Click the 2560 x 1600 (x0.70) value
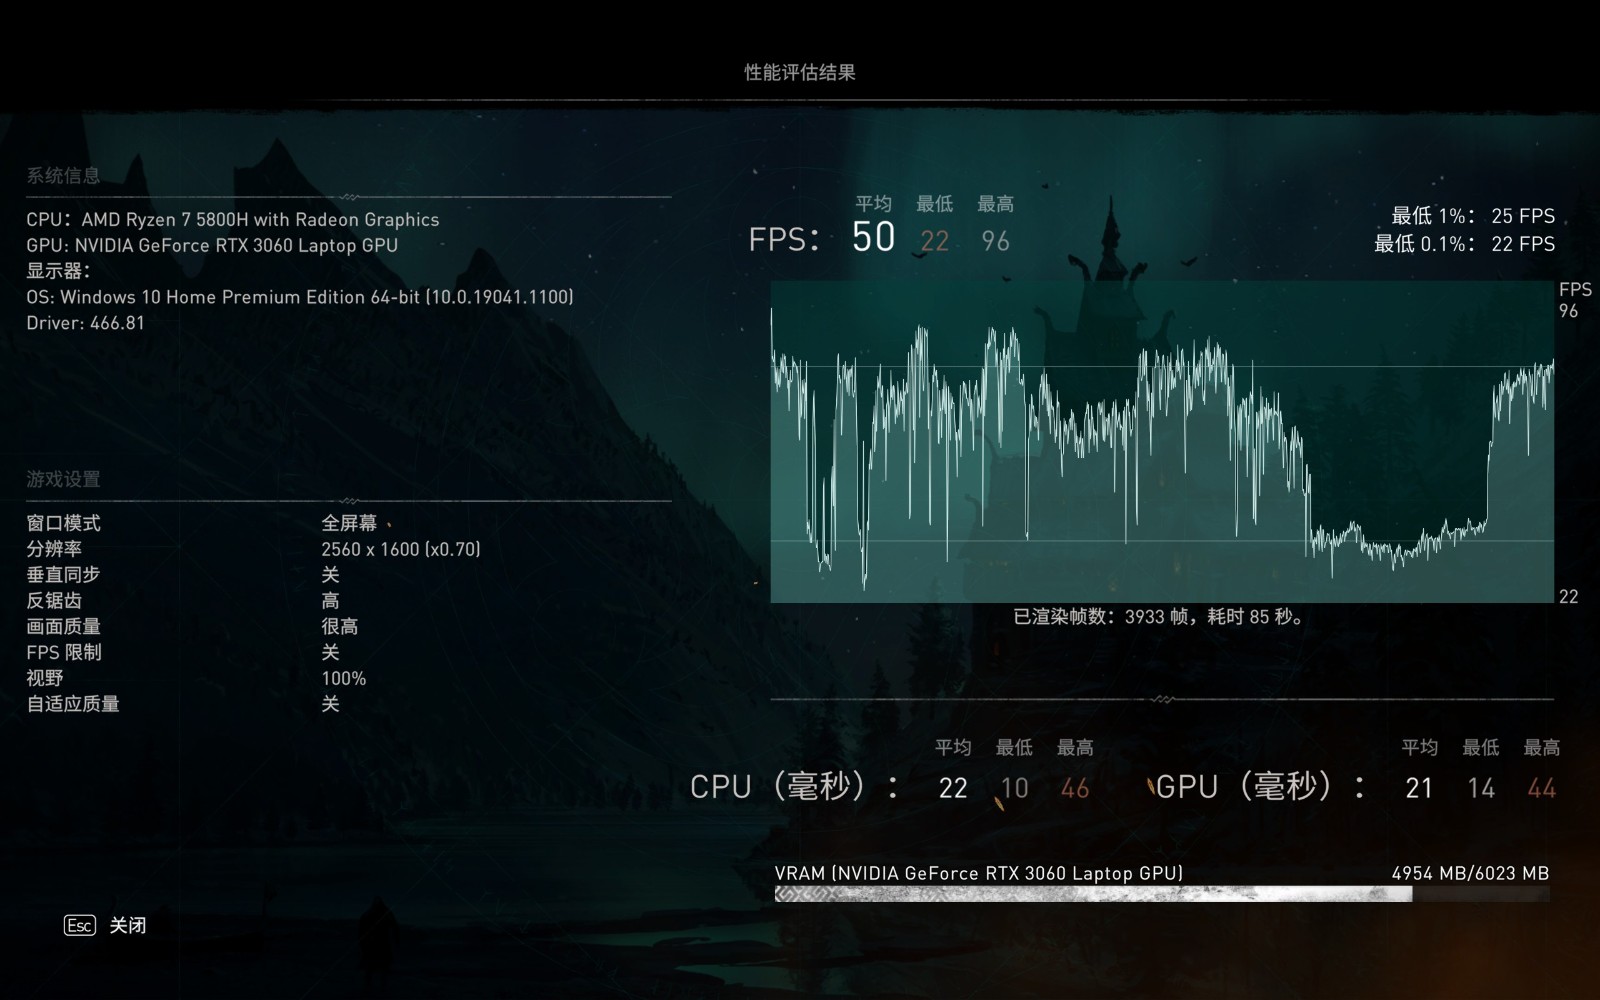Viewport: 1600px width, 1000px height. tap(401, 549)
